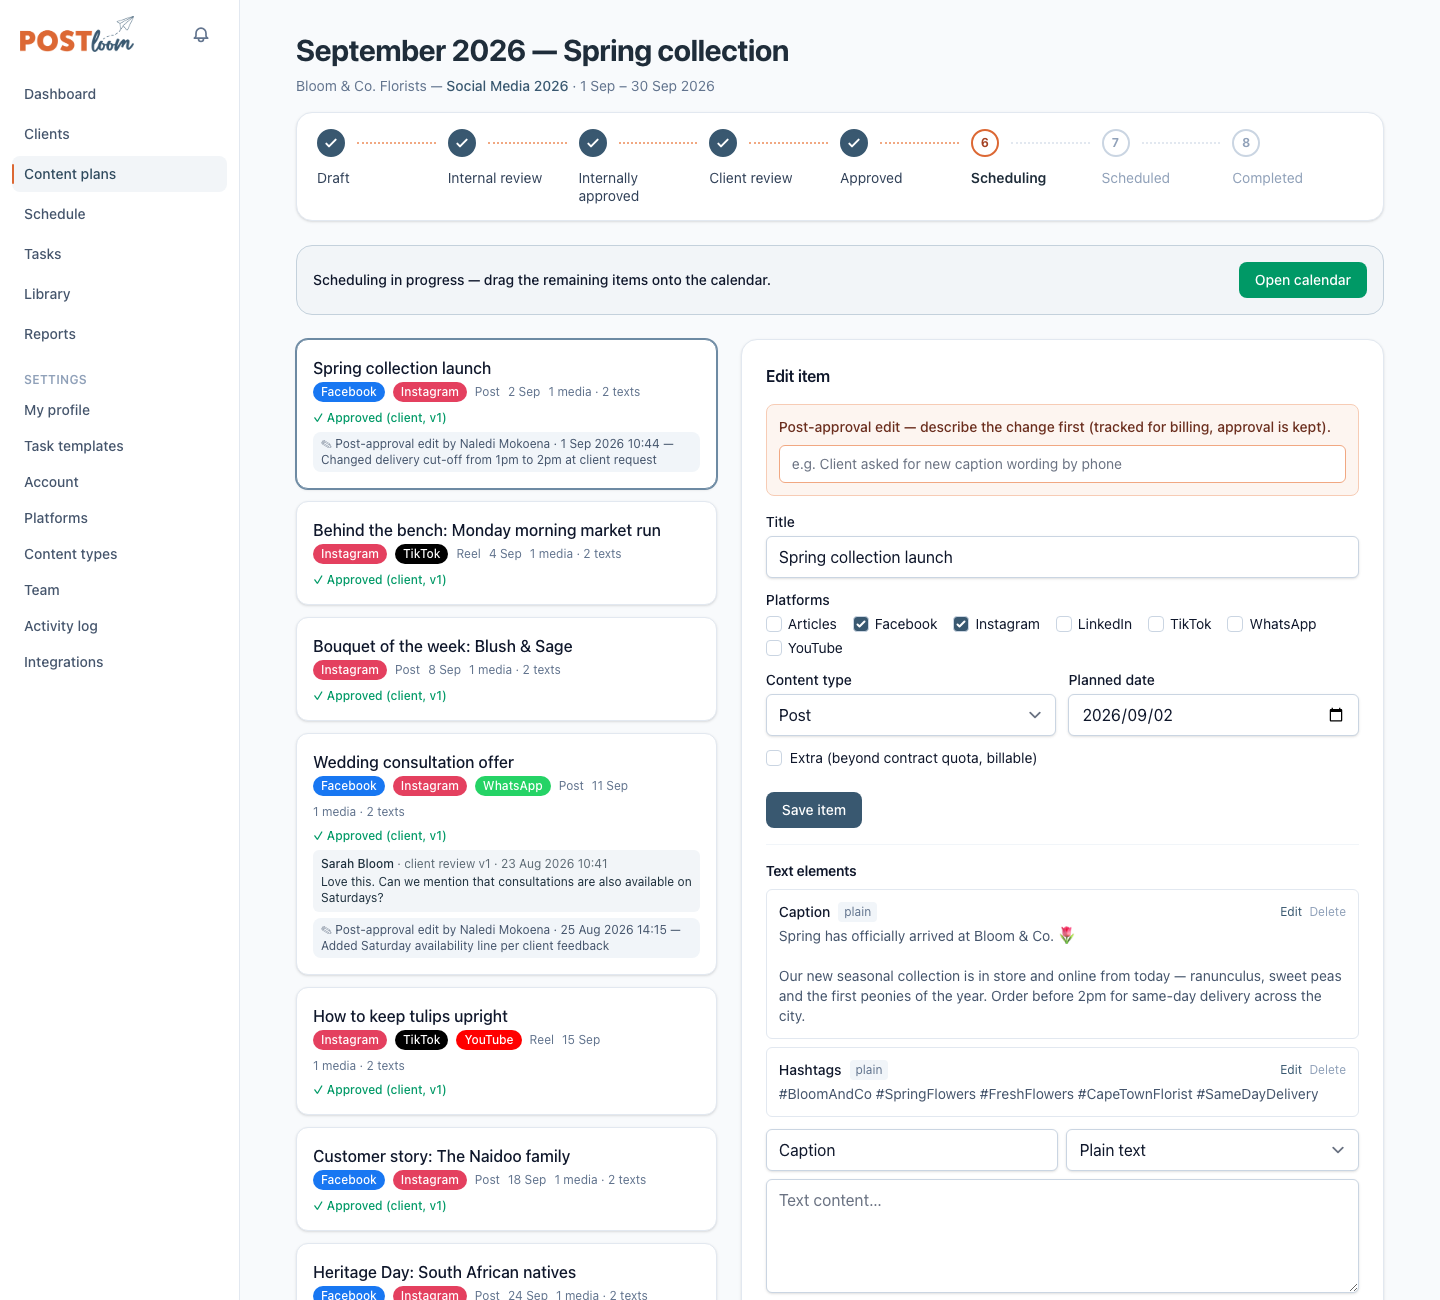1440x1300 pixels.
Task: Click the Internally approved step checkmark circle
Action: 593,143
